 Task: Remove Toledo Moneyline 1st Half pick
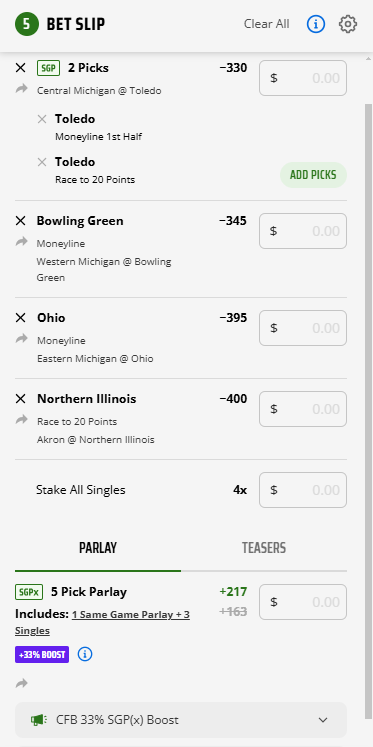(42, 119)
